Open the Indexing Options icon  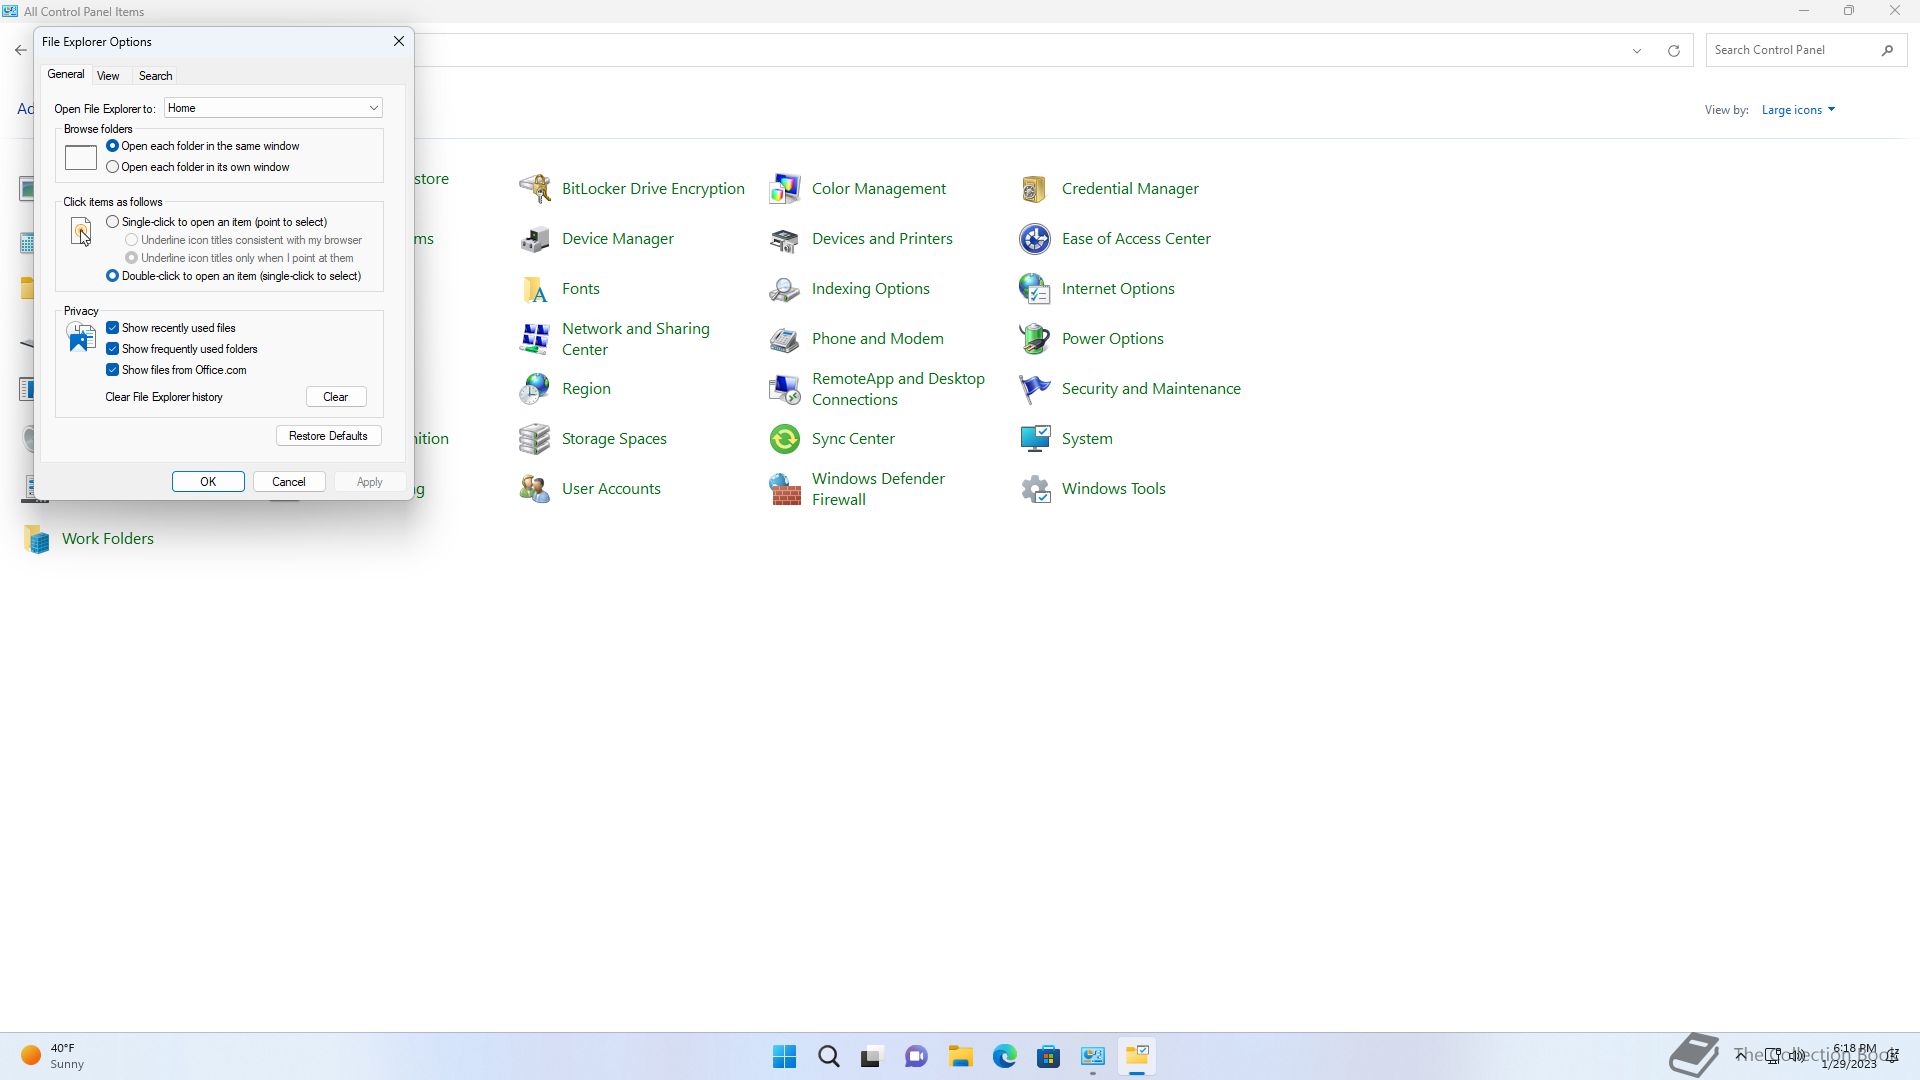(785, 288)
